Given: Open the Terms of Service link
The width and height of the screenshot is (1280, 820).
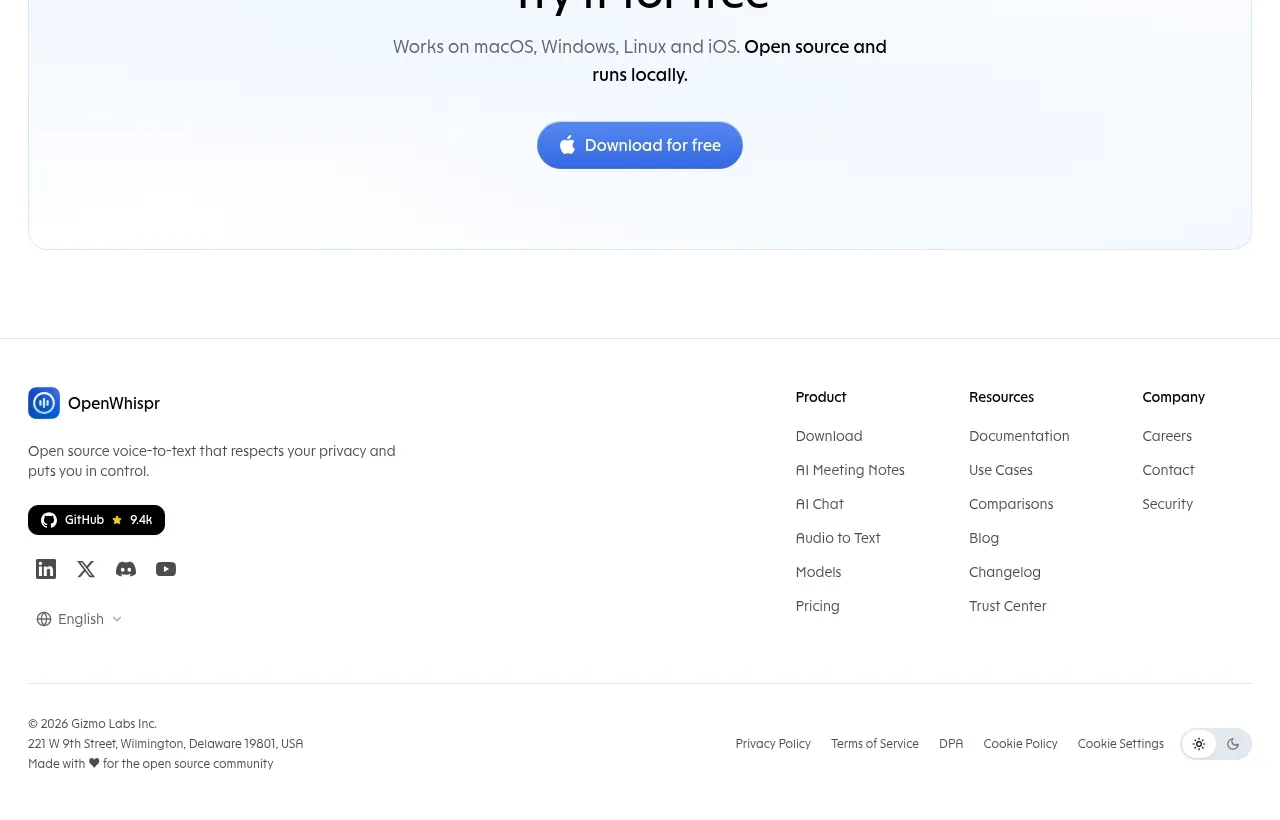Looking at the screenshot, I should point(875,744).
